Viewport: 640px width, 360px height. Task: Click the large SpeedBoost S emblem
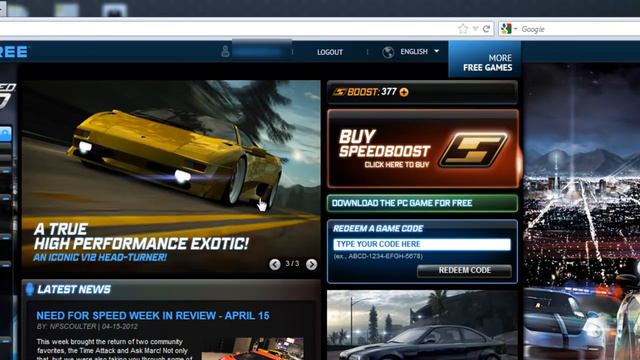pyautogui.click(x=473, y=151)
